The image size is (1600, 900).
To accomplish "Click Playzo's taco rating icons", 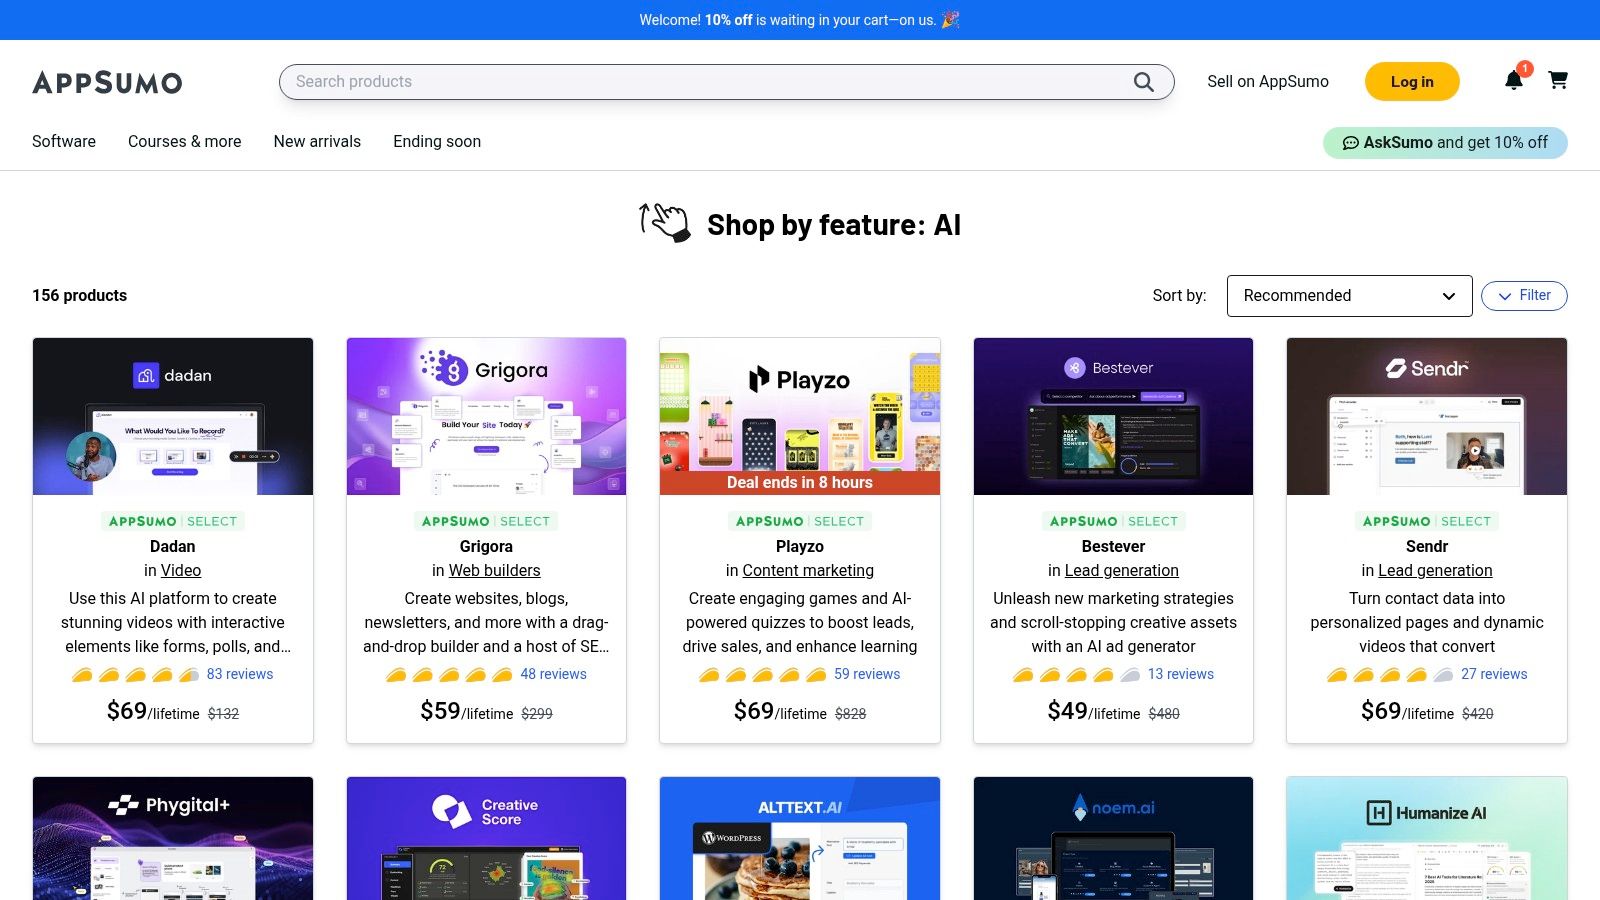I will (x=763, y=675).
